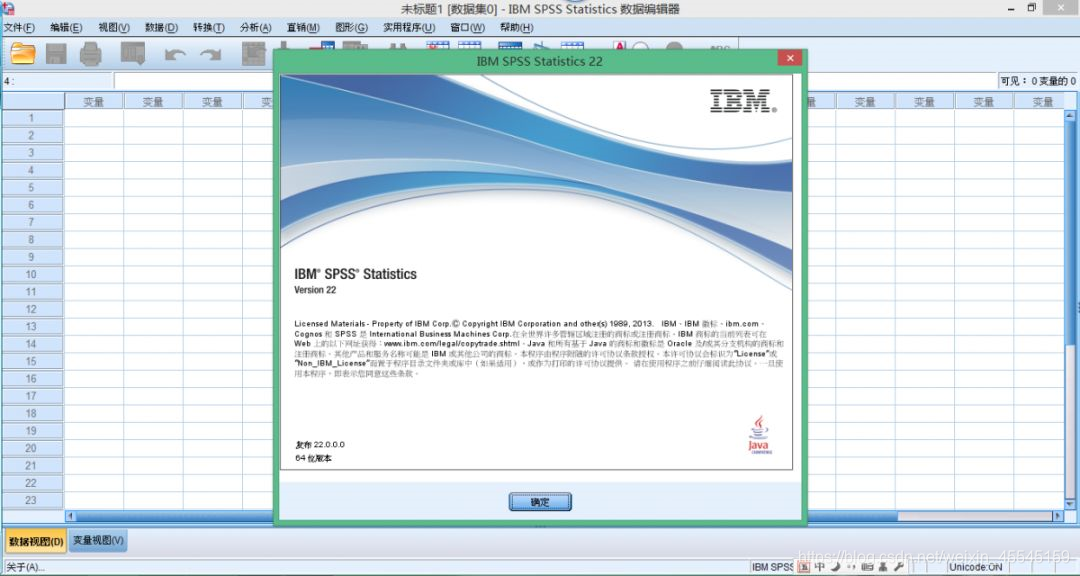The image size is (1080, 576).
Task: Open the 直销(M) menu
Action: [x=303, y=28]
